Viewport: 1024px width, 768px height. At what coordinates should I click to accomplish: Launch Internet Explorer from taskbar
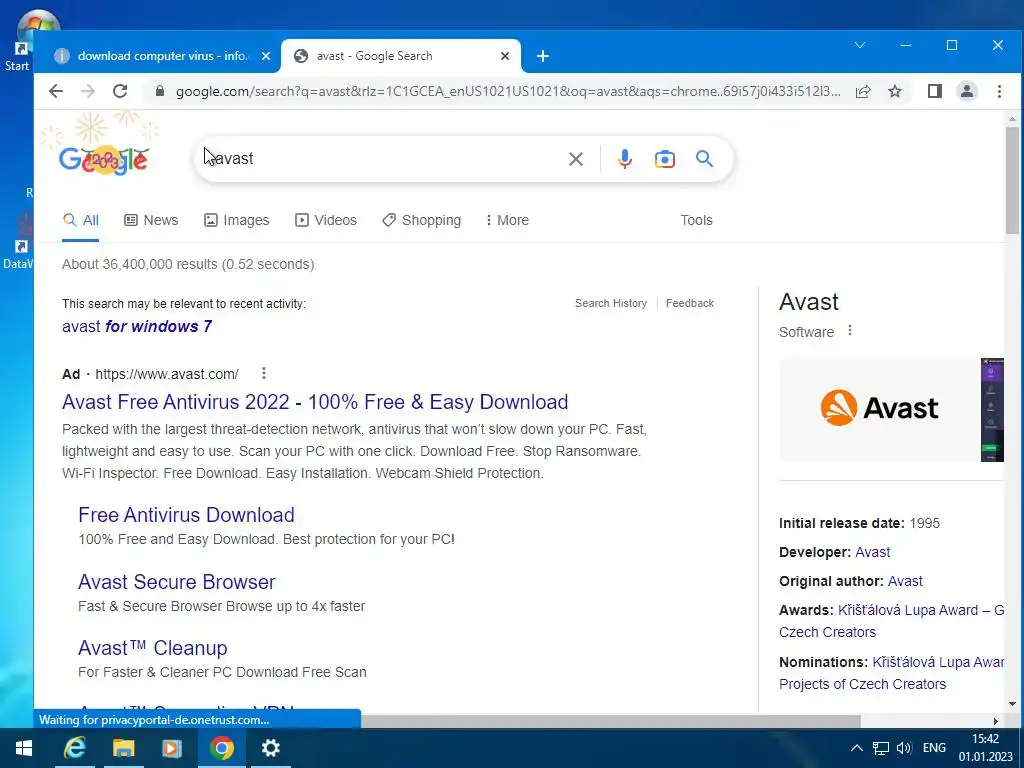74,748
